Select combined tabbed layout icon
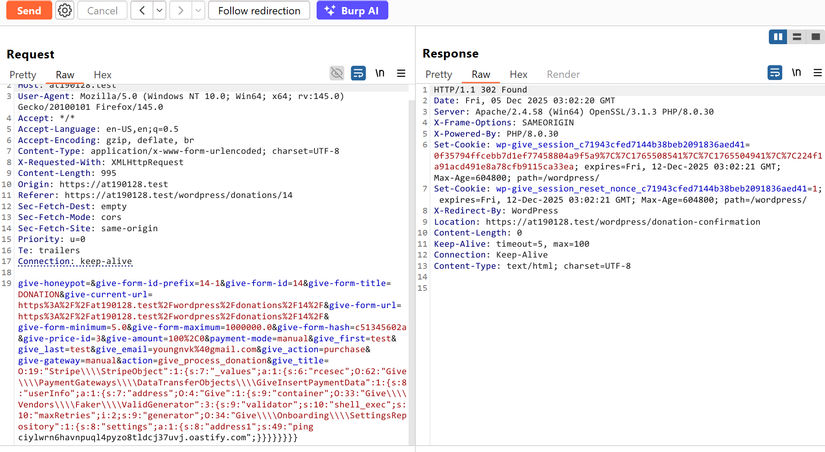 tap(816, 37)
